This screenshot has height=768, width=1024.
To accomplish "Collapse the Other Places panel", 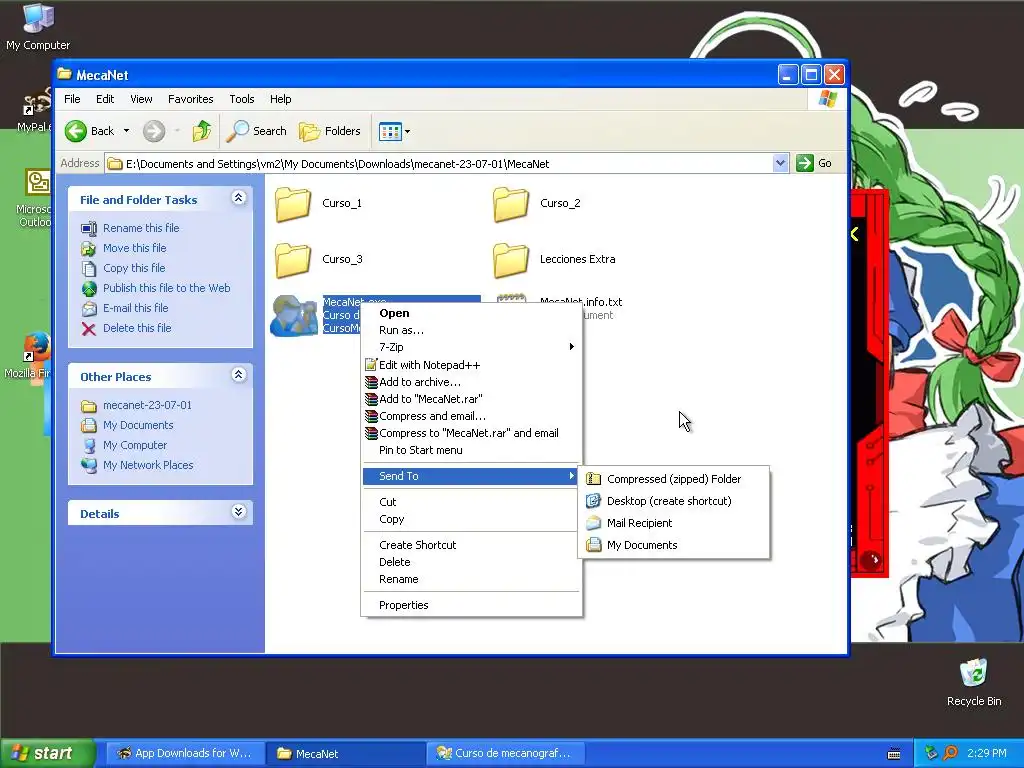I will [x=238, y=375].
